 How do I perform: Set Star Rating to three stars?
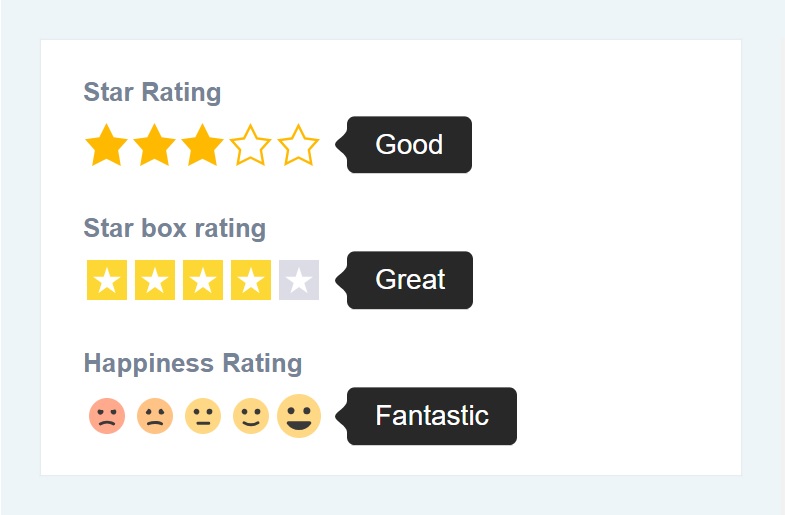coord(202,146)
